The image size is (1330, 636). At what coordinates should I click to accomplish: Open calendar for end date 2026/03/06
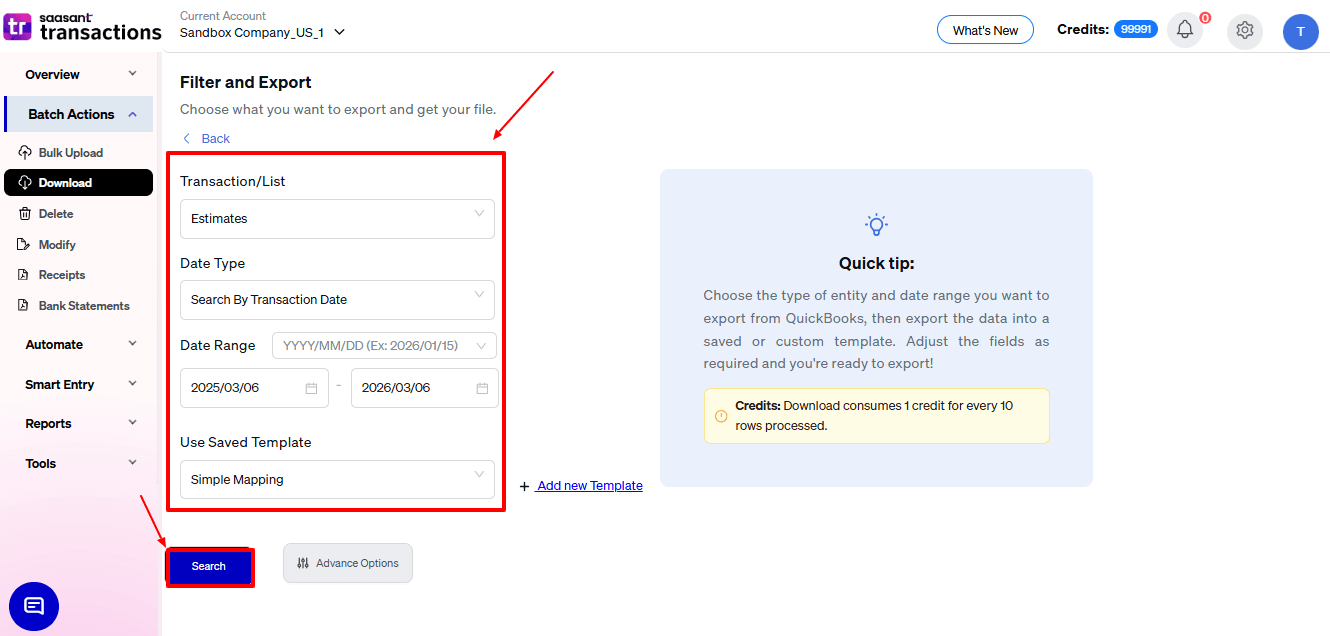click(x=482, y=388)
